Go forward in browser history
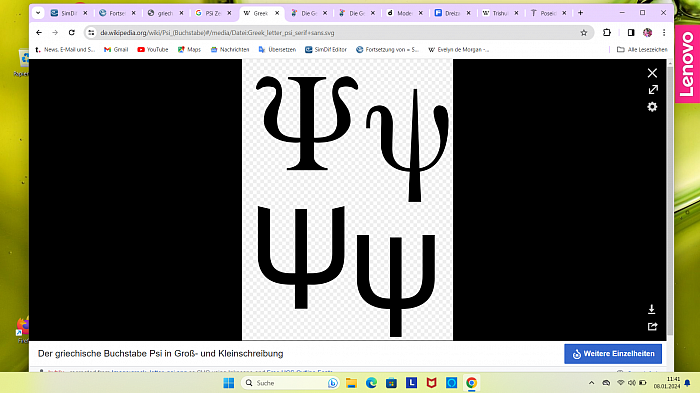 pos(55,33)
